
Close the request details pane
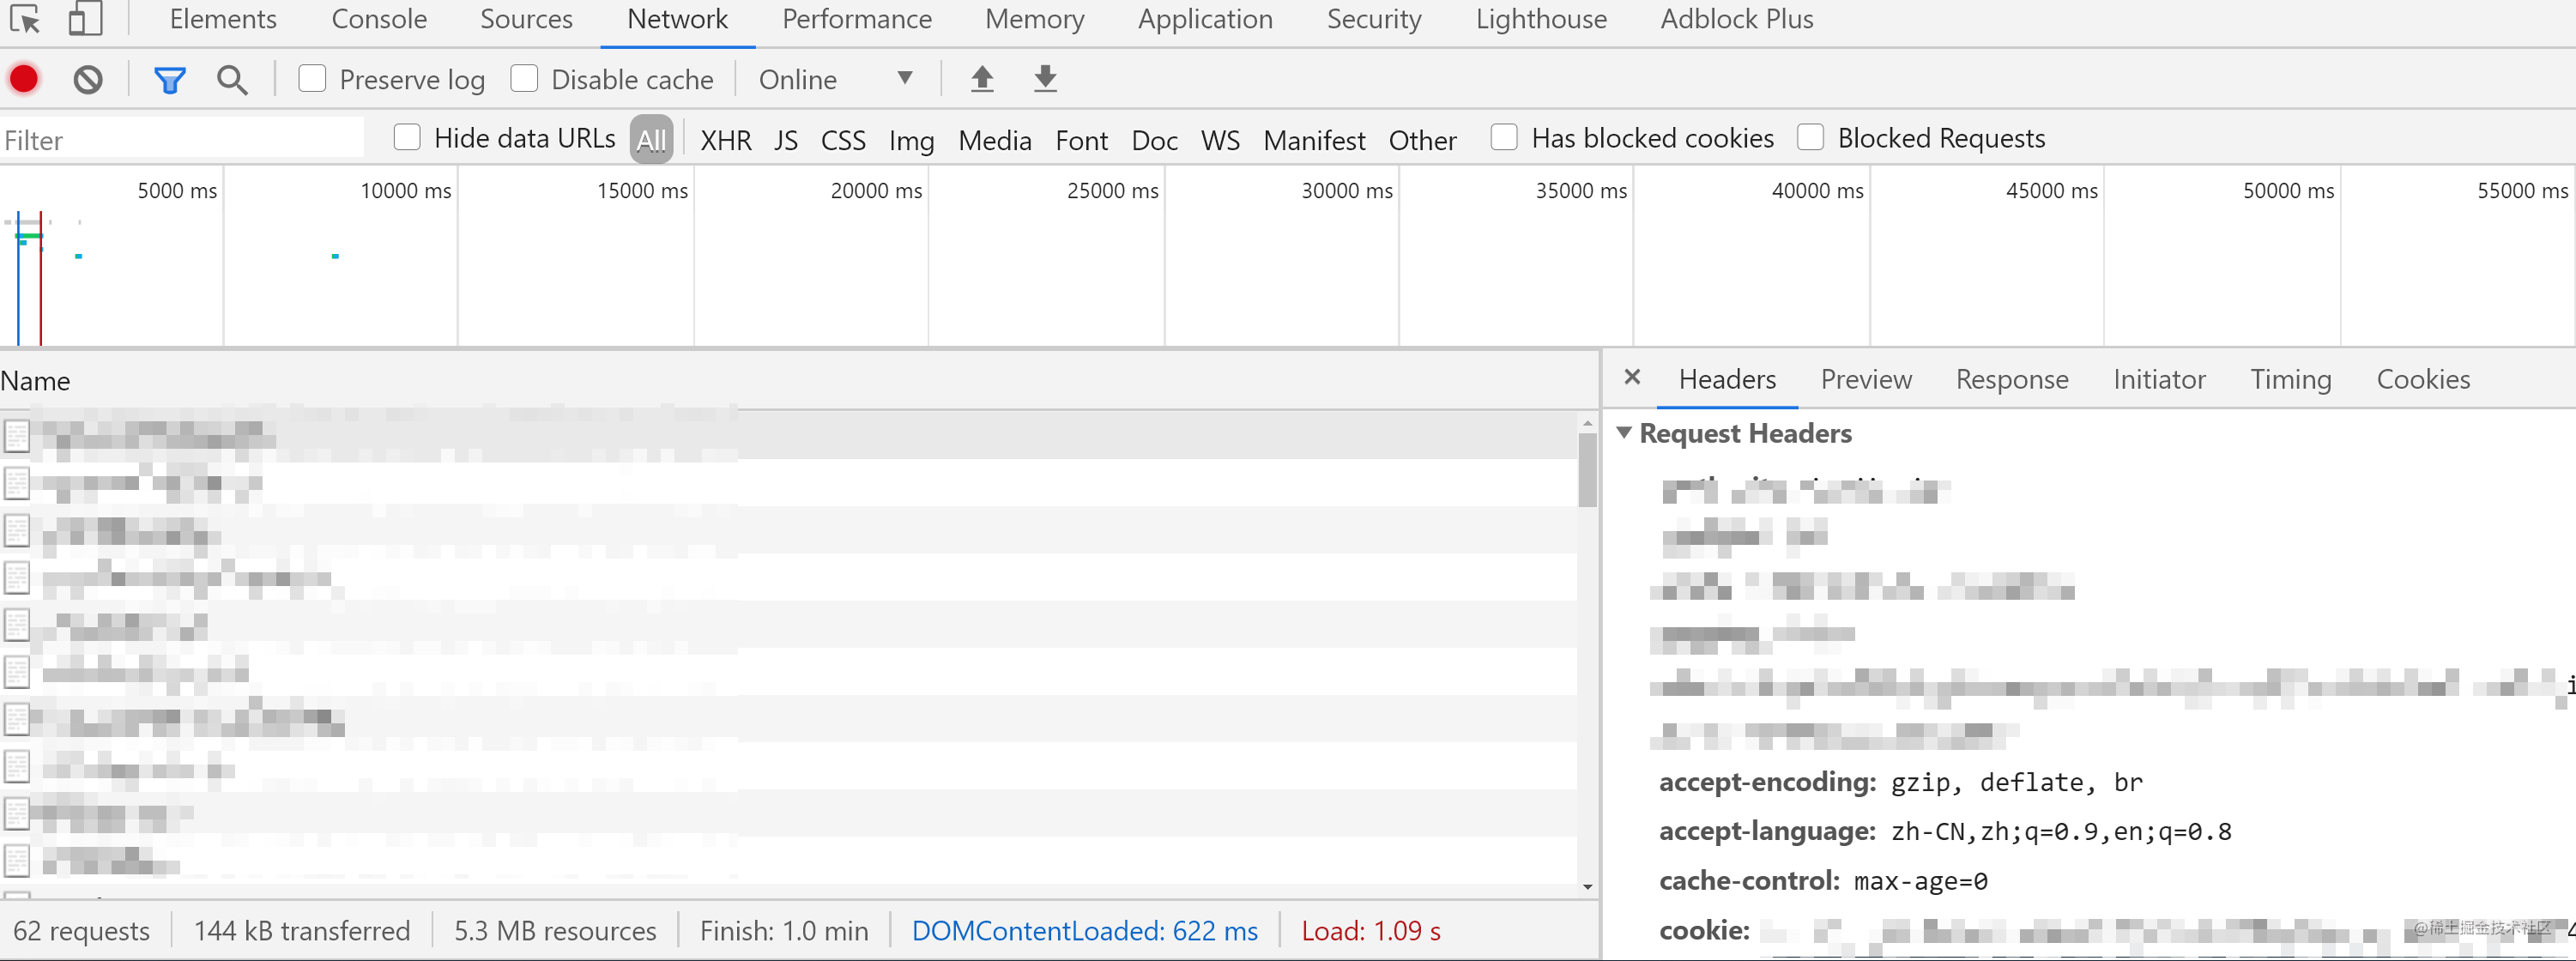click(x=1632, y=378)
